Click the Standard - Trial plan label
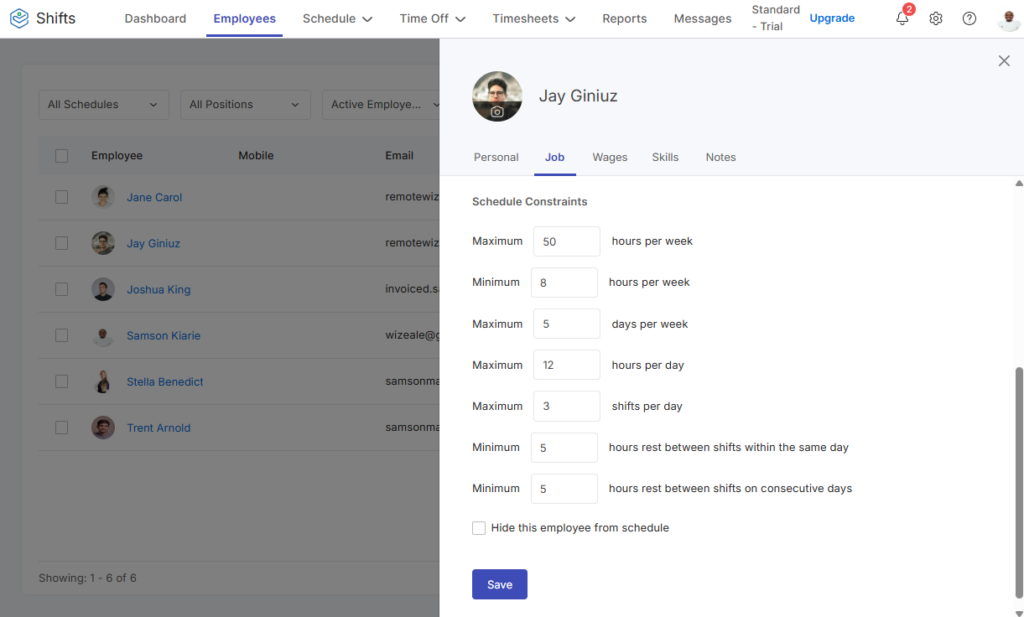The image size is (1024, 617). [775, 18]
